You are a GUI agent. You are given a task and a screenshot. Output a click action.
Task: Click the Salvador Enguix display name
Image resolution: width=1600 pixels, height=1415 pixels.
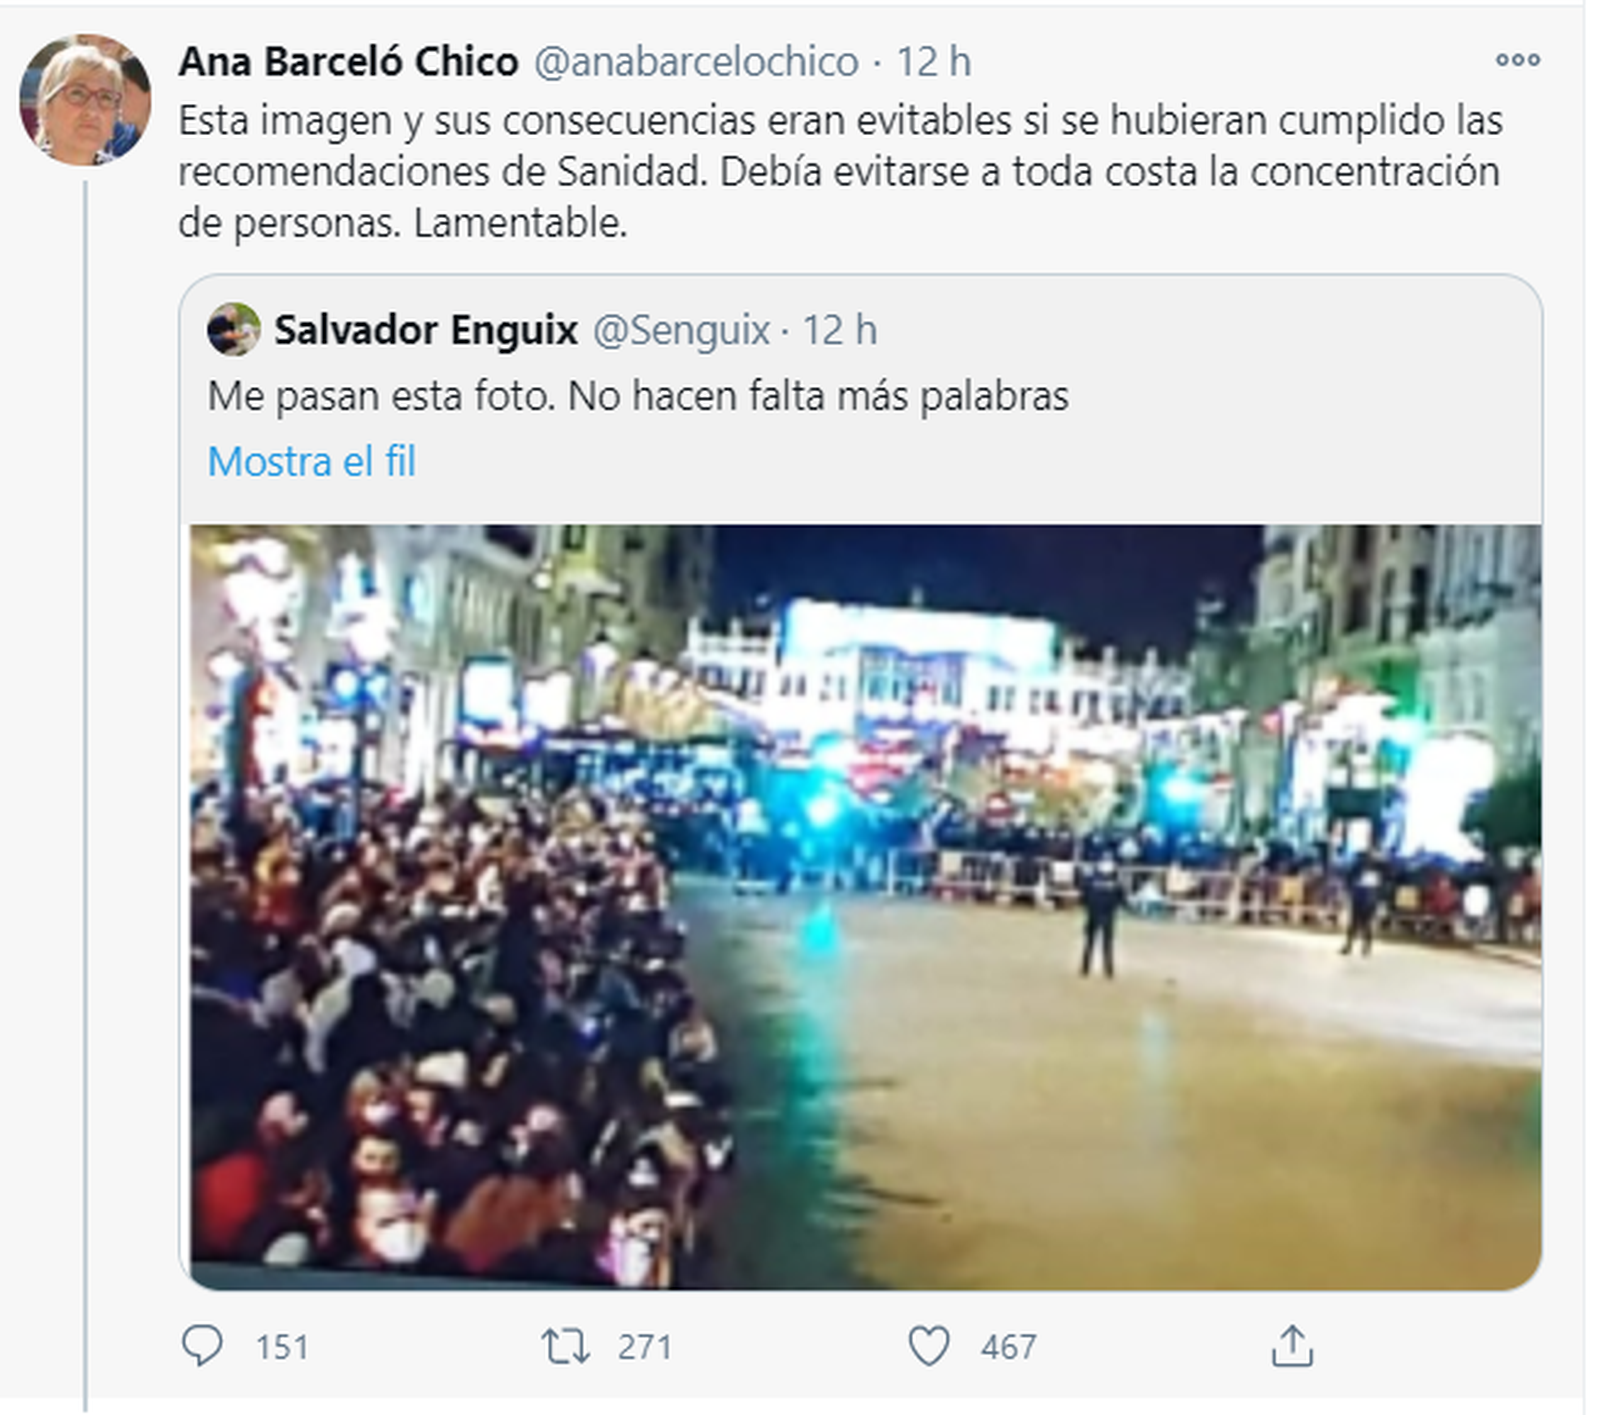click(426, 330)
